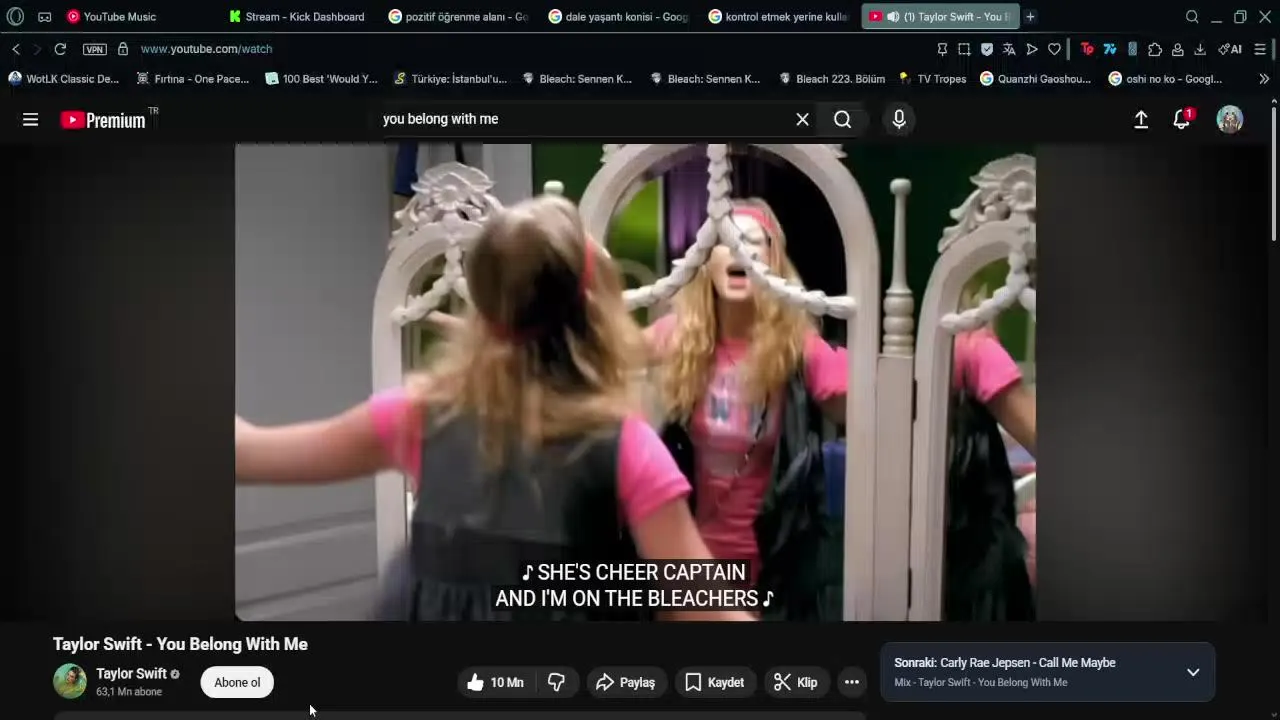Open the YouTube hamburger guide menu
Viewport: 1280px width, 720px height.
(x=31, y=120)
